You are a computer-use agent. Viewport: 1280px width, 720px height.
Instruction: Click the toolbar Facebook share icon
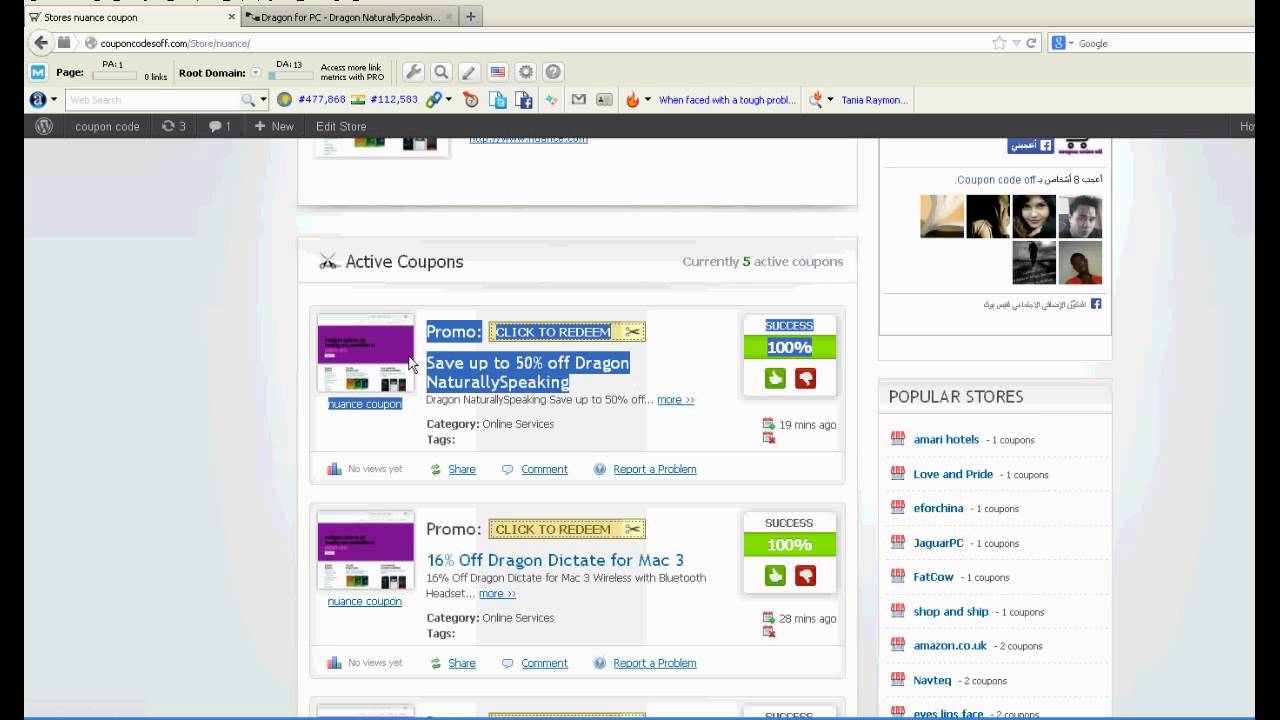point(523,100)
